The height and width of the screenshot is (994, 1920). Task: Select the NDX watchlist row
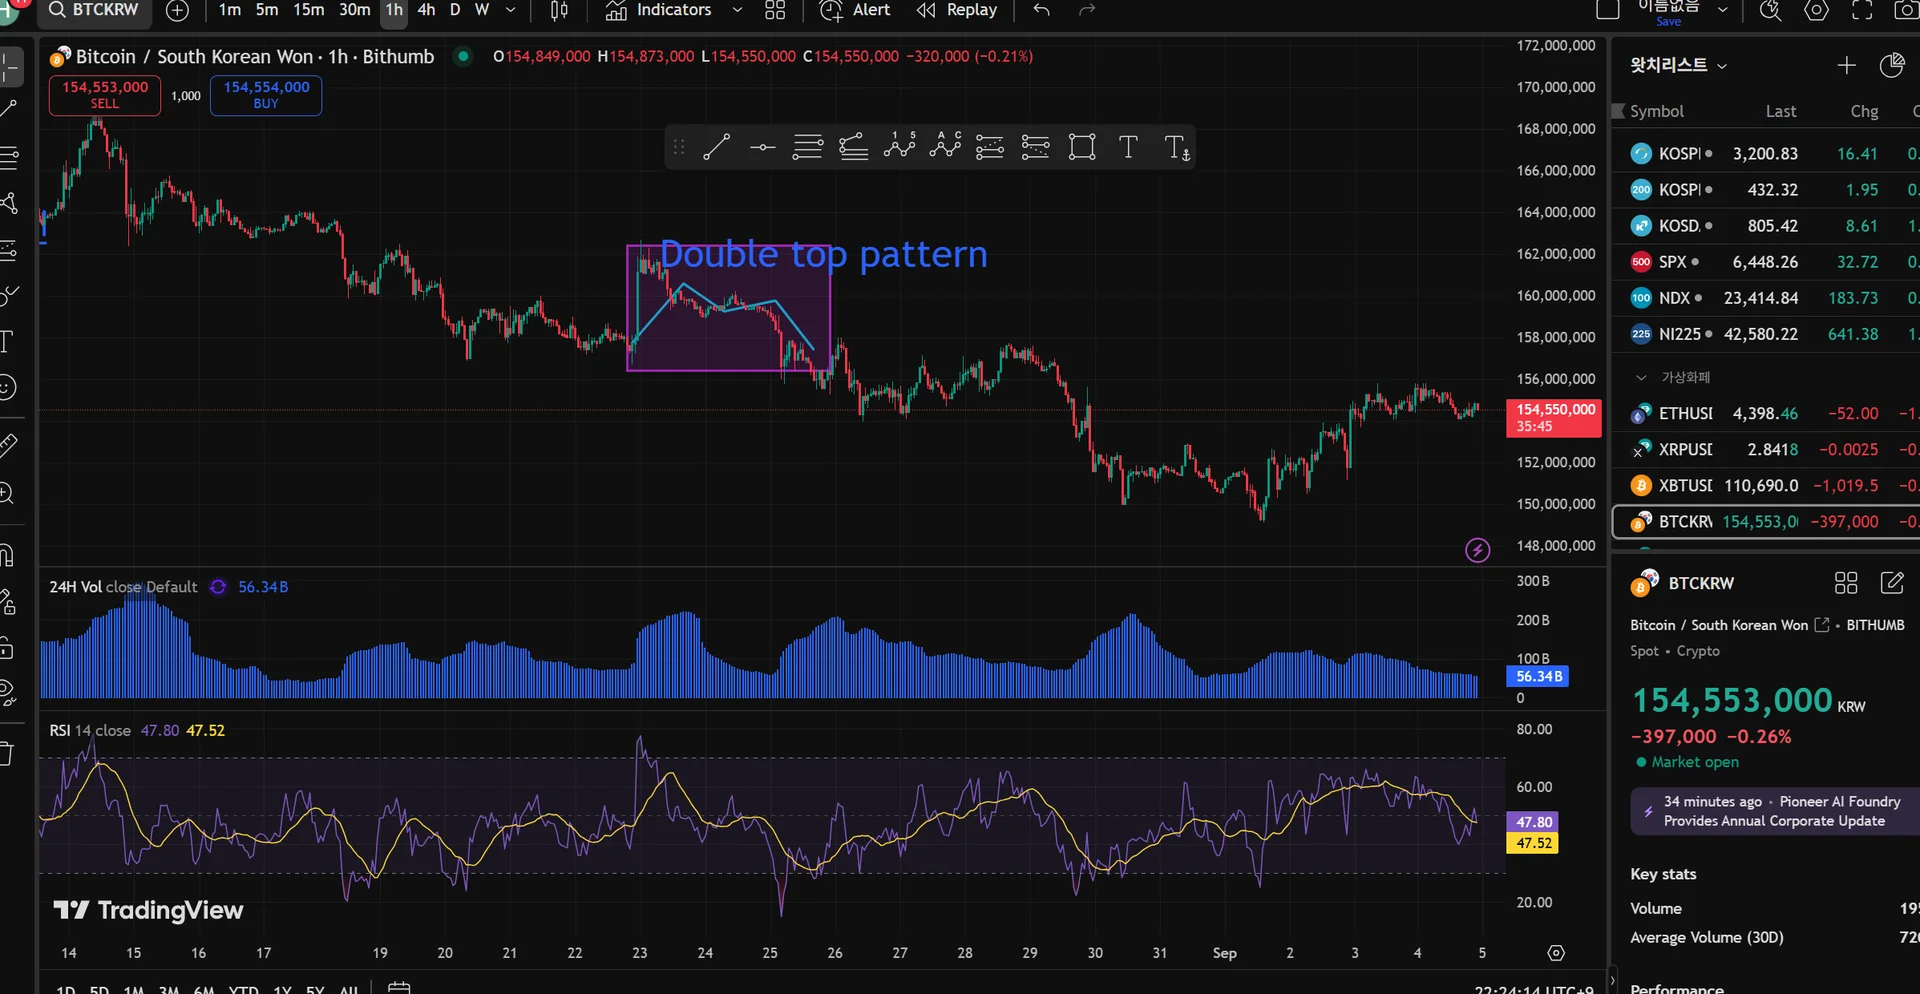click(1766, 298)
